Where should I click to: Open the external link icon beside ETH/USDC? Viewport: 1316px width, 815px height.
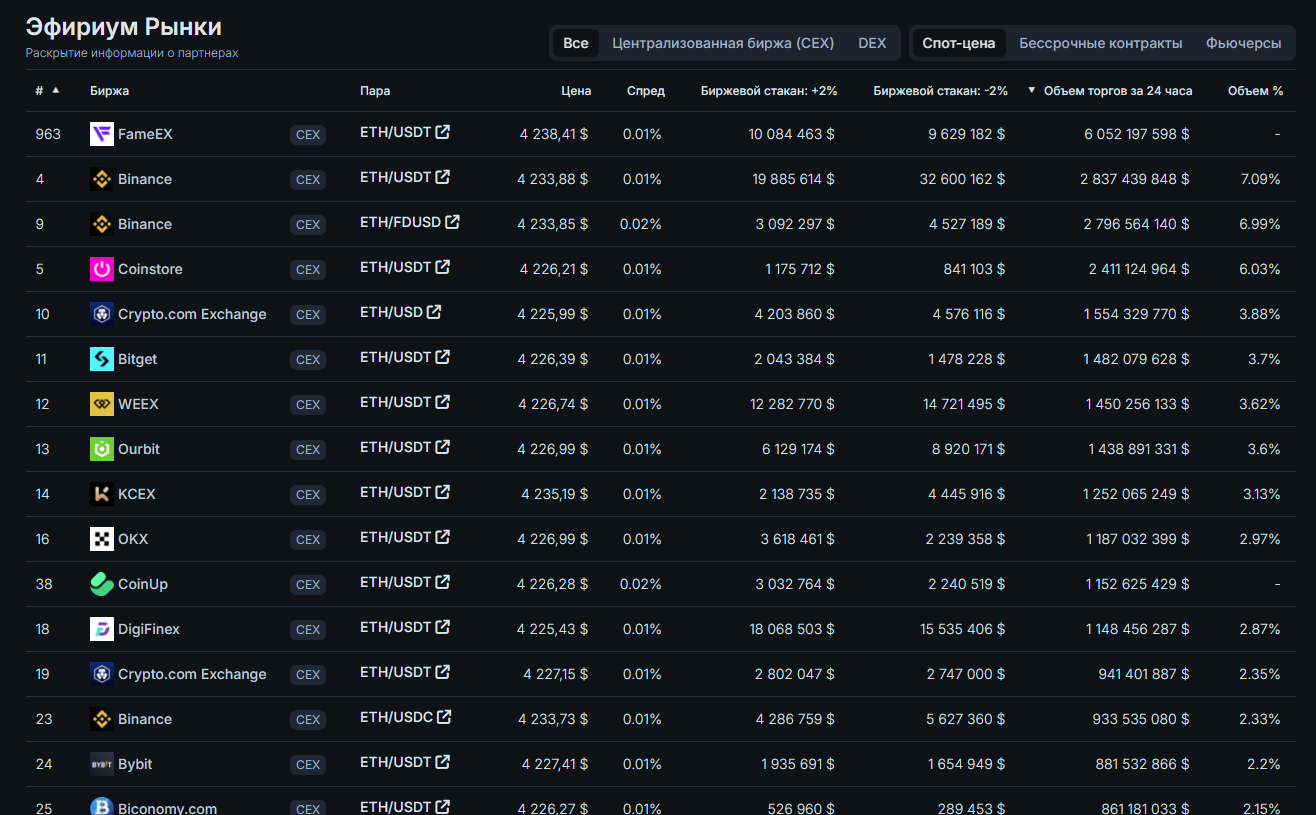444,717
